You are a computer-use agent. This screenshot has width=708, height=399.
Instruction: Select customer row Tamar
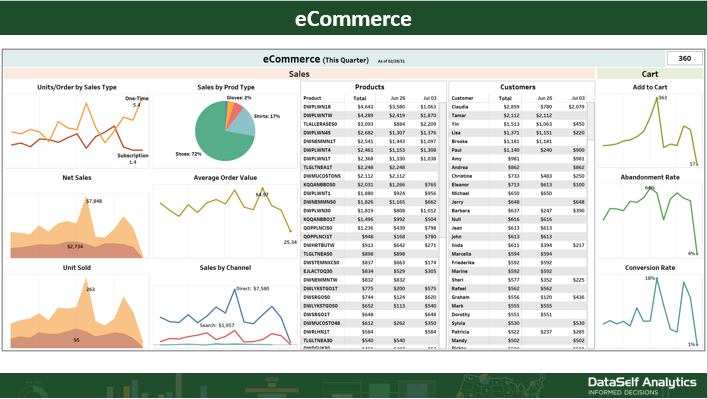pyautogui.click(x=518, y=116)
